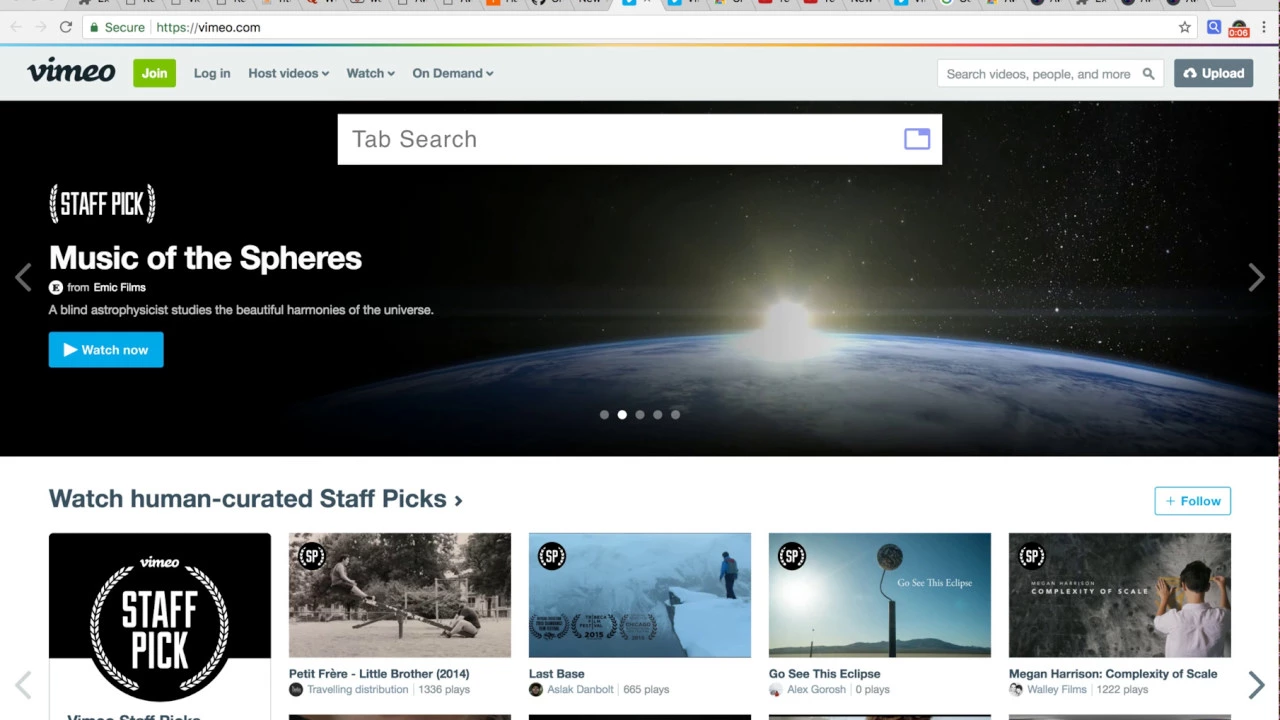Click the browser back arrow
Screen dimensions: 1280x720
15,27
